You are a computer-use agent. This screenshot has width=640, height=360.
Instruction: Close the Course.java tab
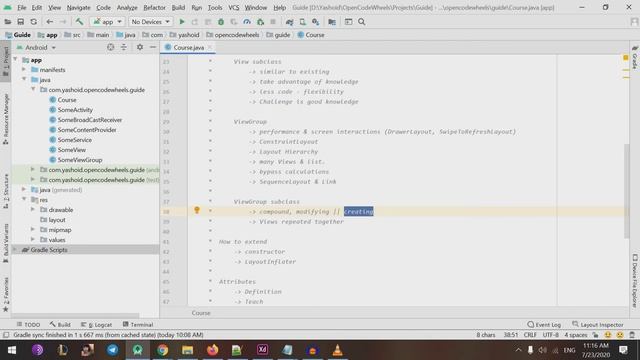(210, 47)
